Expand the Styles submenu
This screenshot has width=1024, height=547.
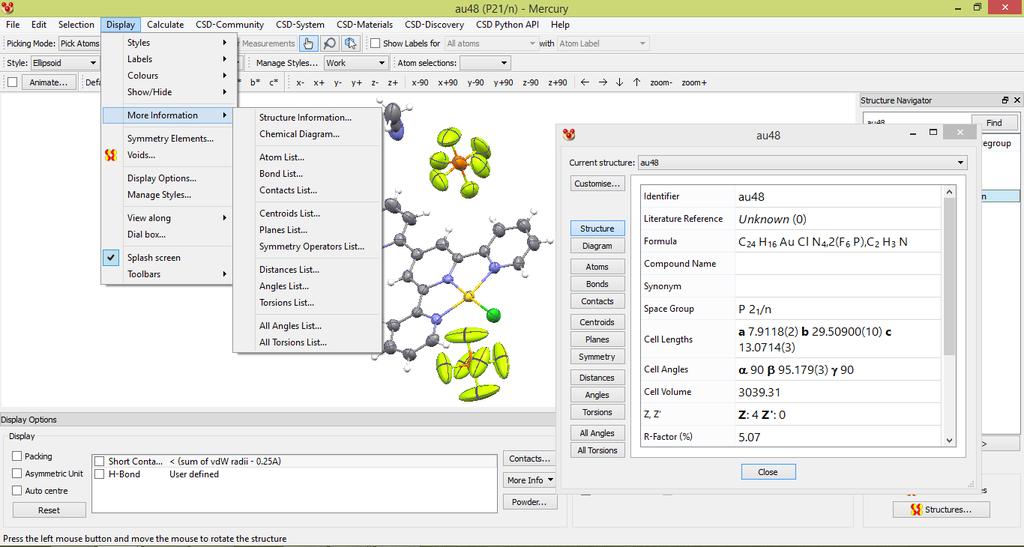(167, 42)
